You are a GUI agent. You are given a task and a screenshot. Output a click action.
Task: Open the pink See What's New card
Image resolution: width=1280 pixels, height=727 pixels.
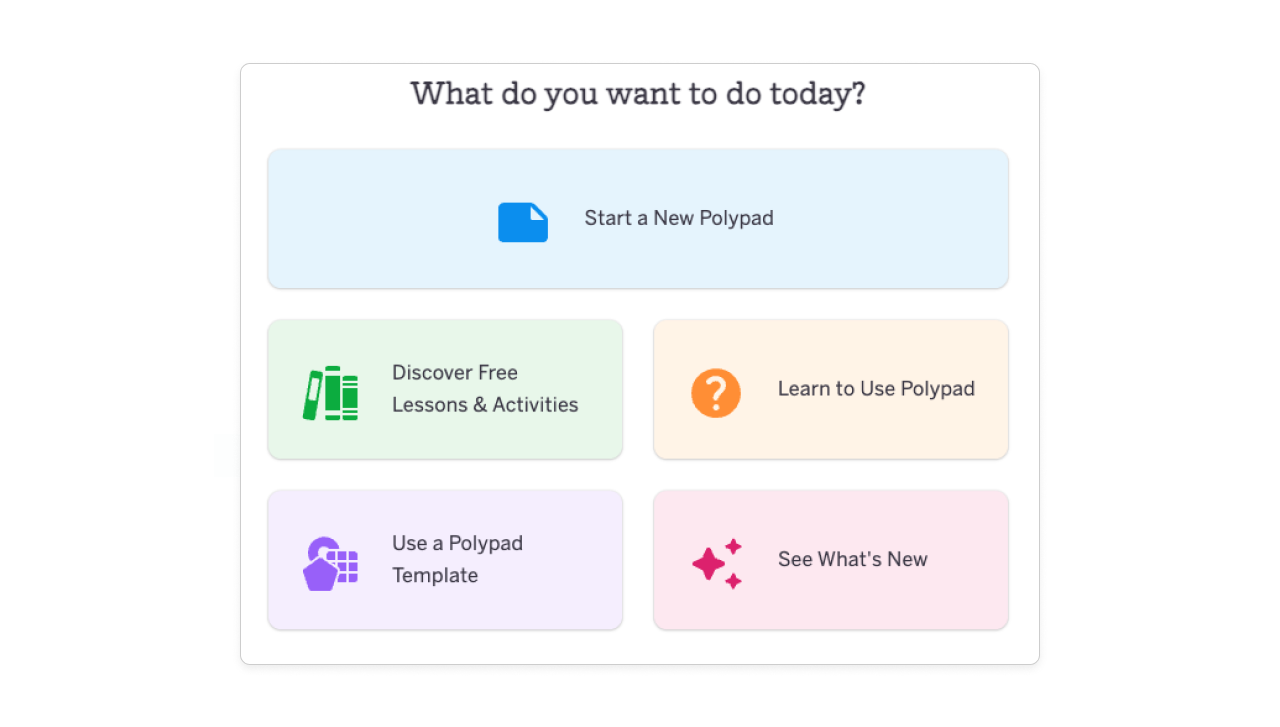point(830,600)
